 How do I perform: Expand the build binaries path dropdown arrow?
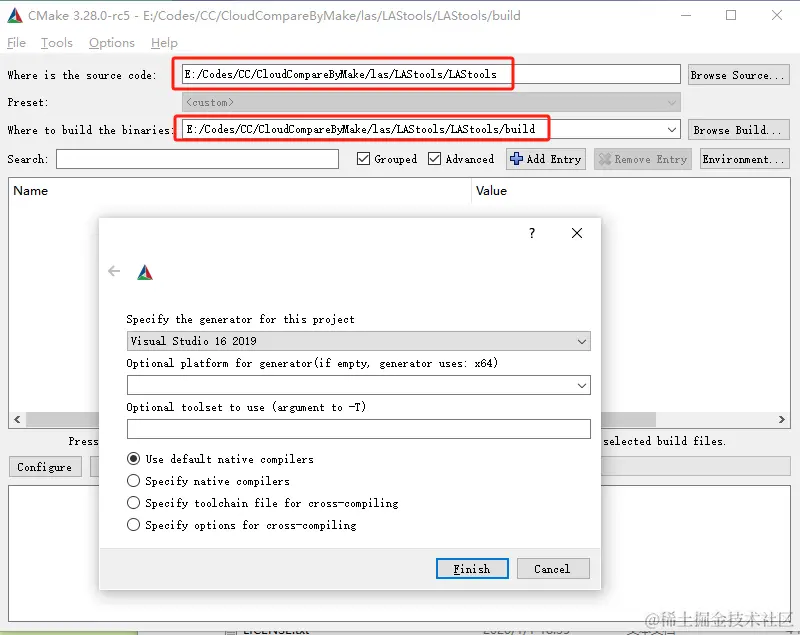(x=671, y=130)
